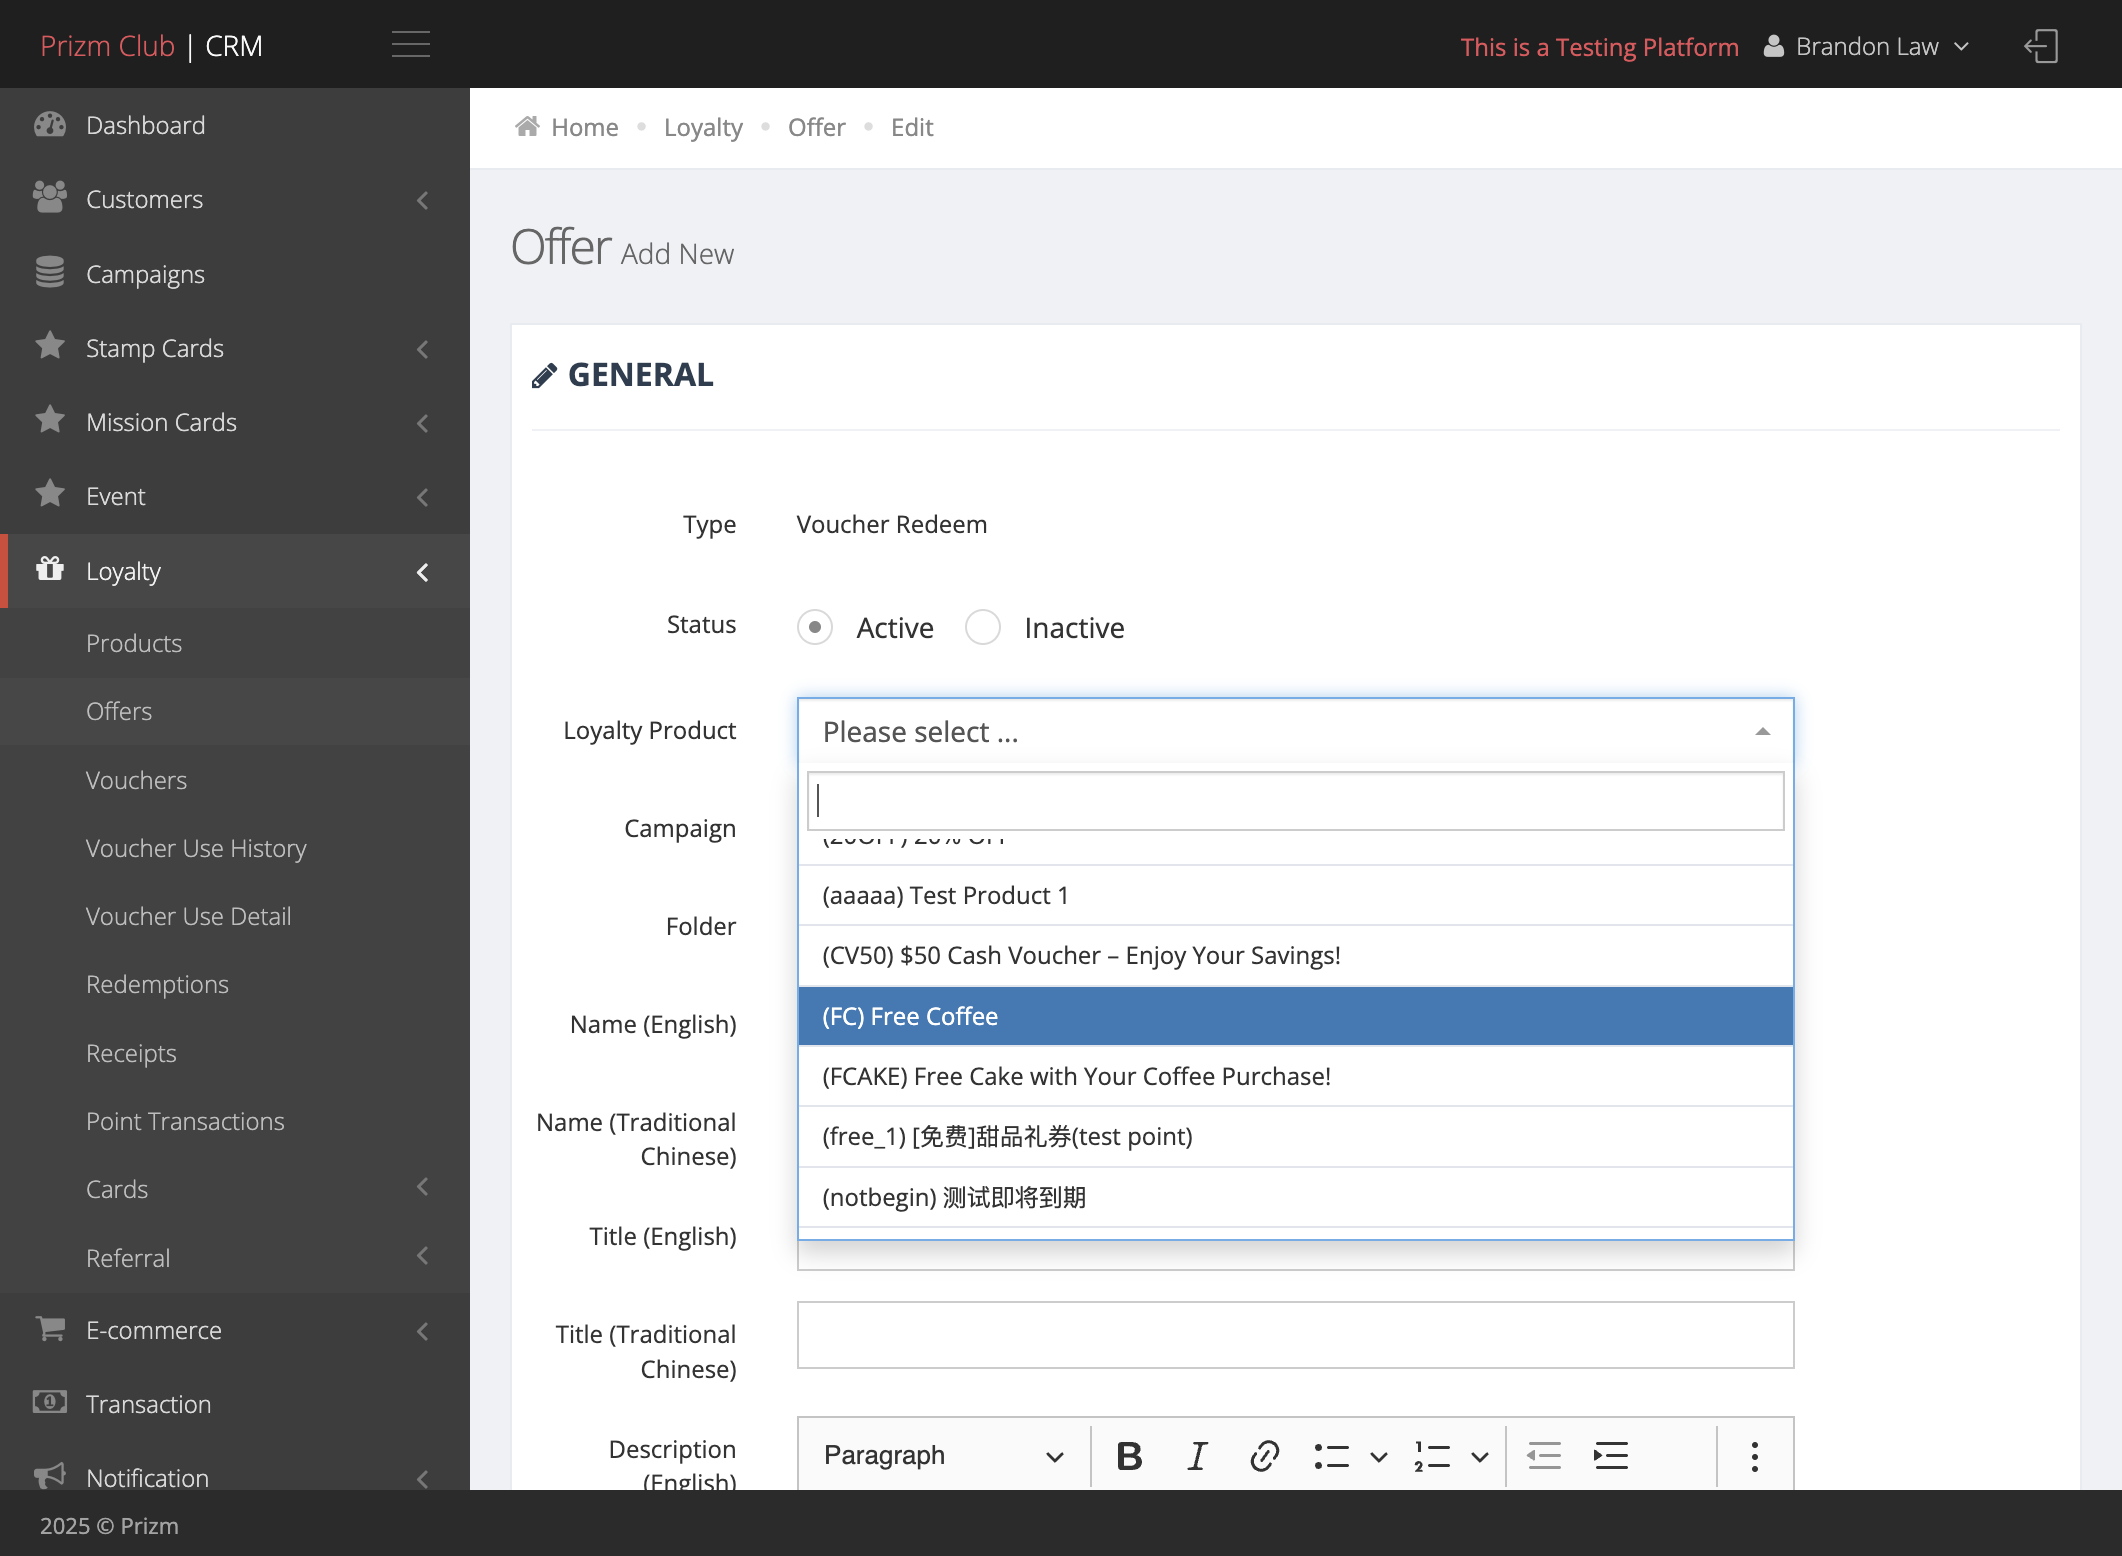This screenshot has width=2122, height=1556.
Task: Open the Vouchers sidebar link
Action: pos(136,780)
